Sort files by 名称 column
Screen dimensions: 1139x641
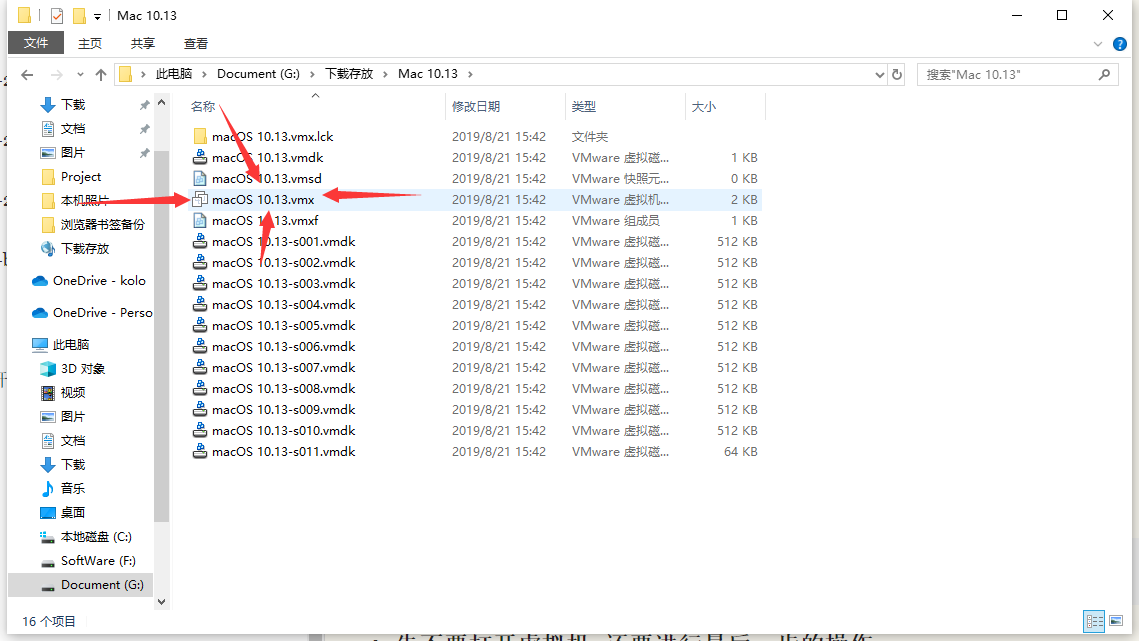[203, 107]
